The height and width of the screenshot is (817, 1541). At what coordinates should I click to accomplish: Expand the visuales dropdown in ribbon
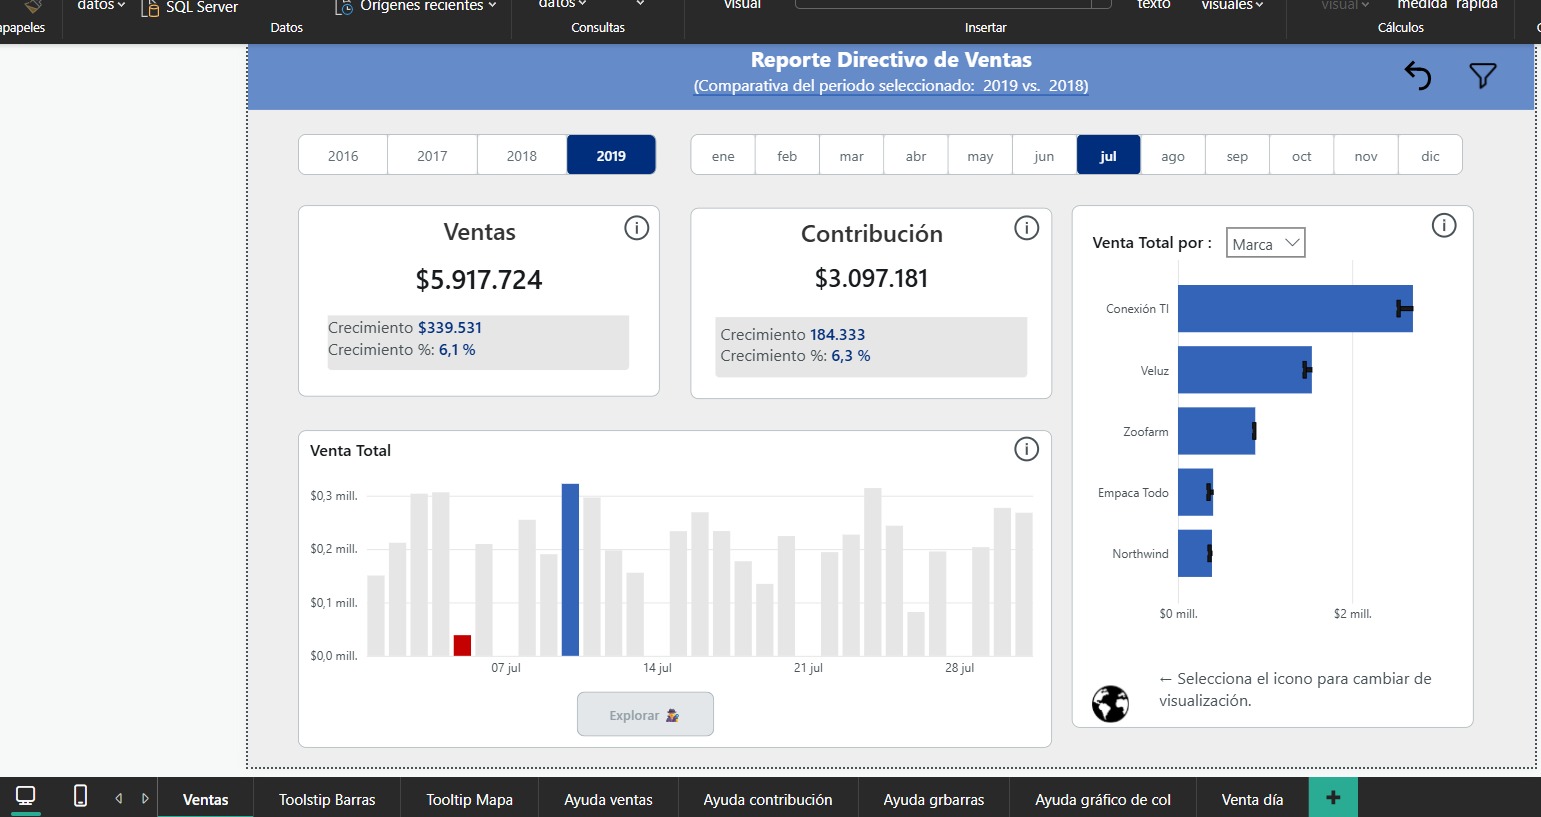1232,6
